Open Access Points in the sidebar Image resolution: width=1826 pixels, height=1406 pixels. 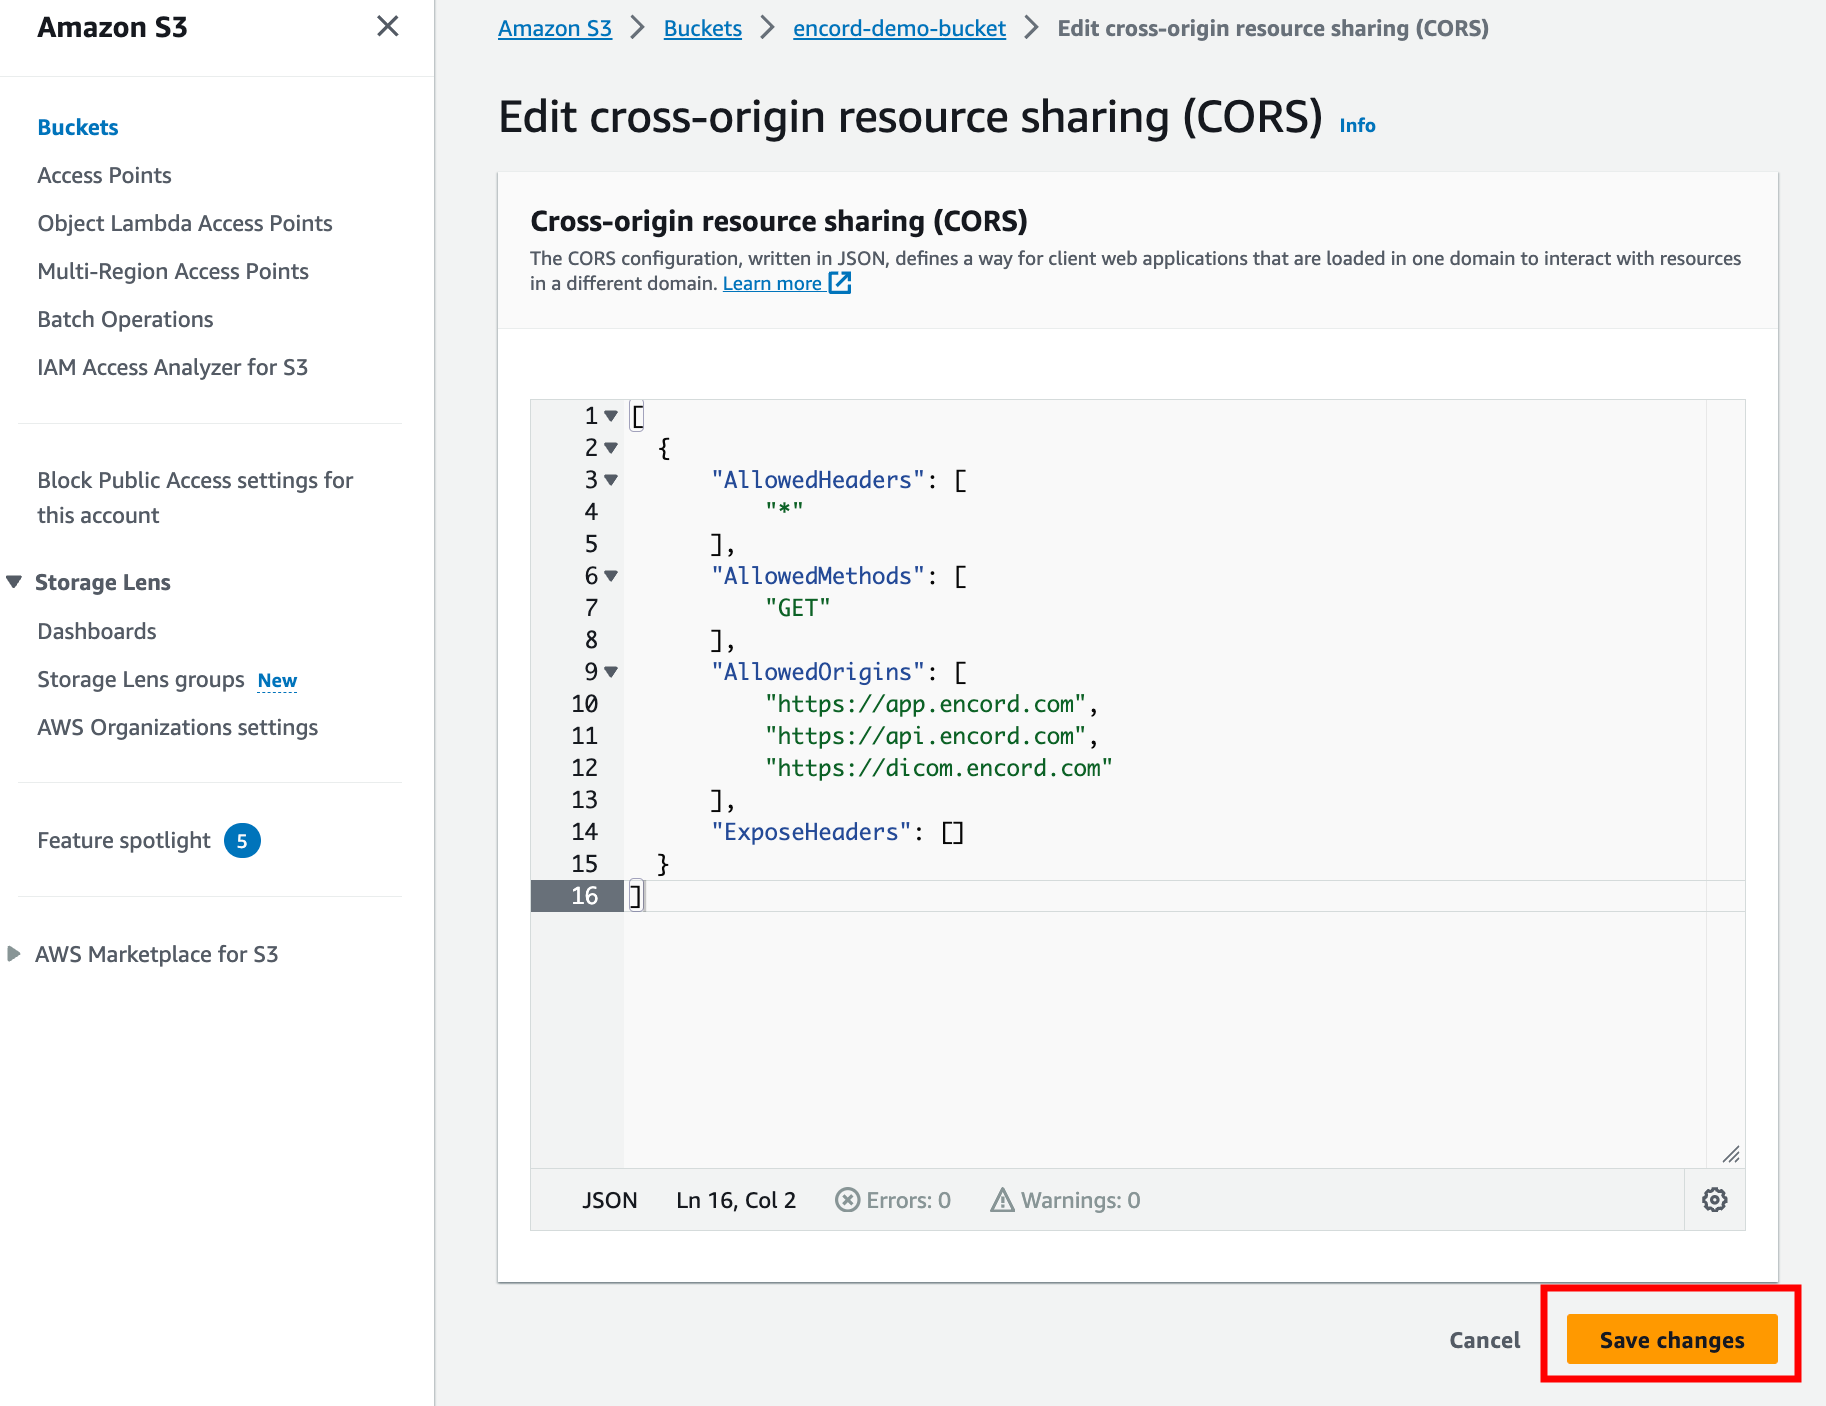tap(104, 175)
